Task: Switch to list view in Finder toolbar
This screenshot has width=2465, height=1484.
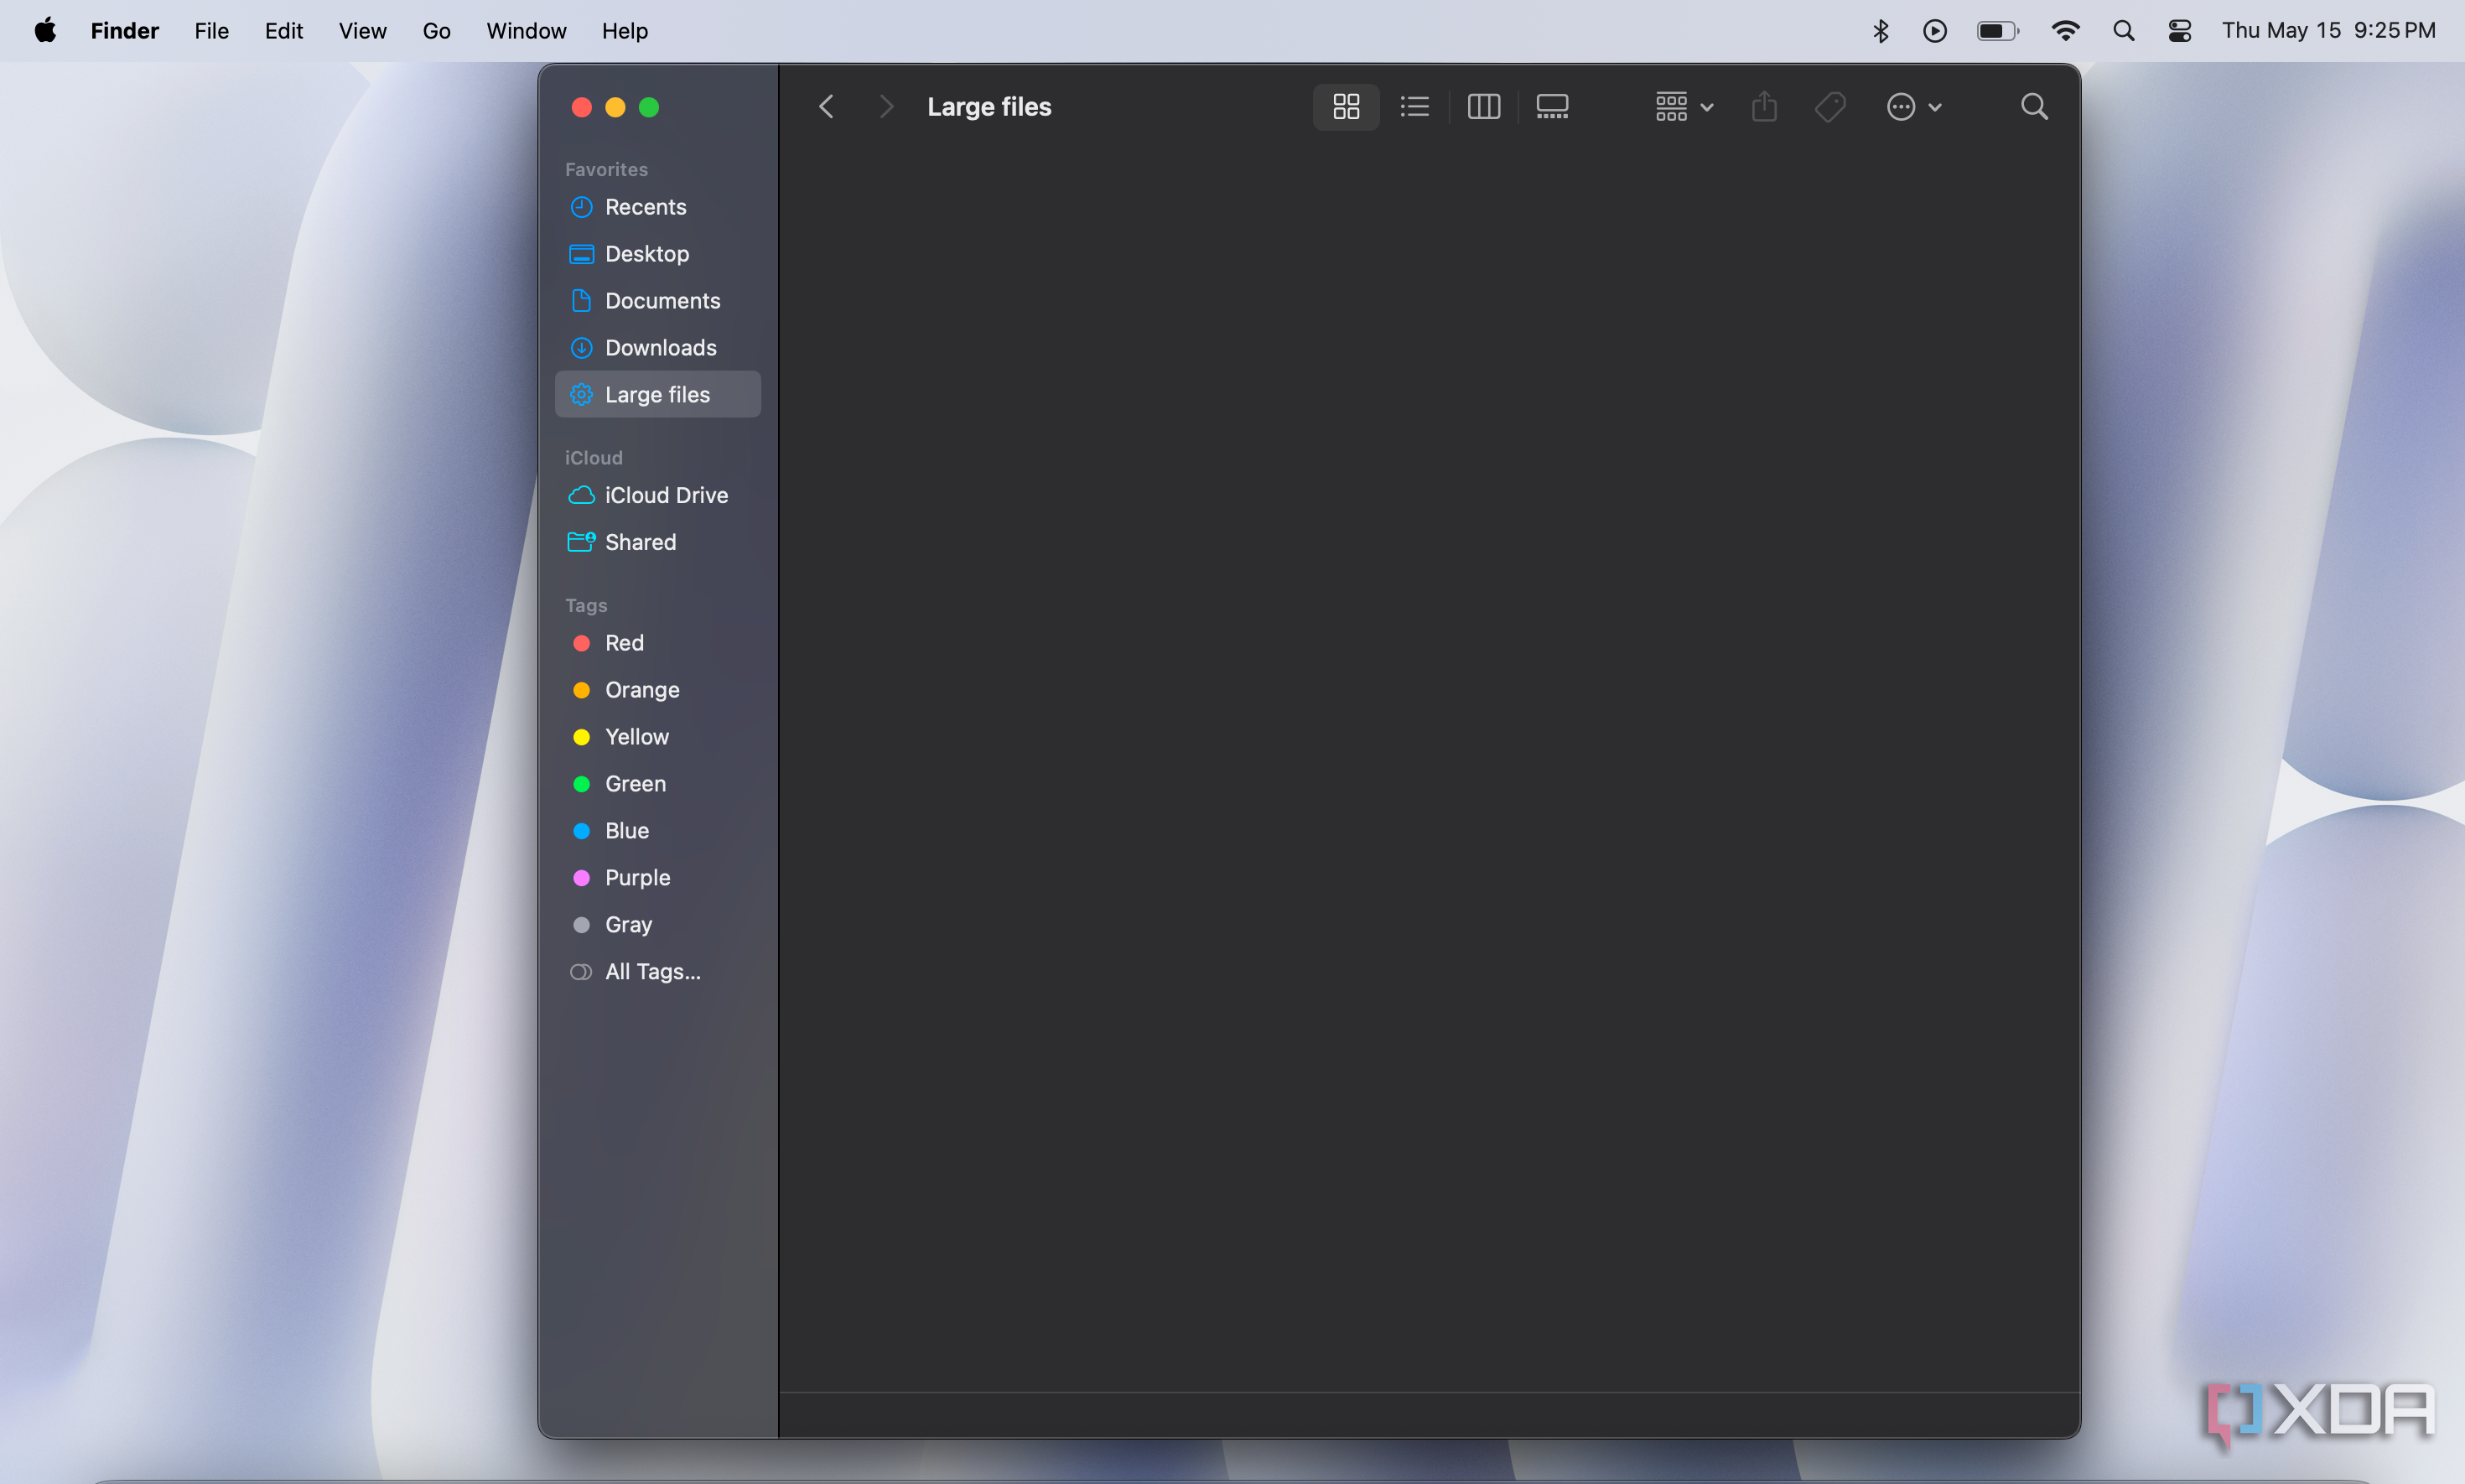Action: 1414,107
